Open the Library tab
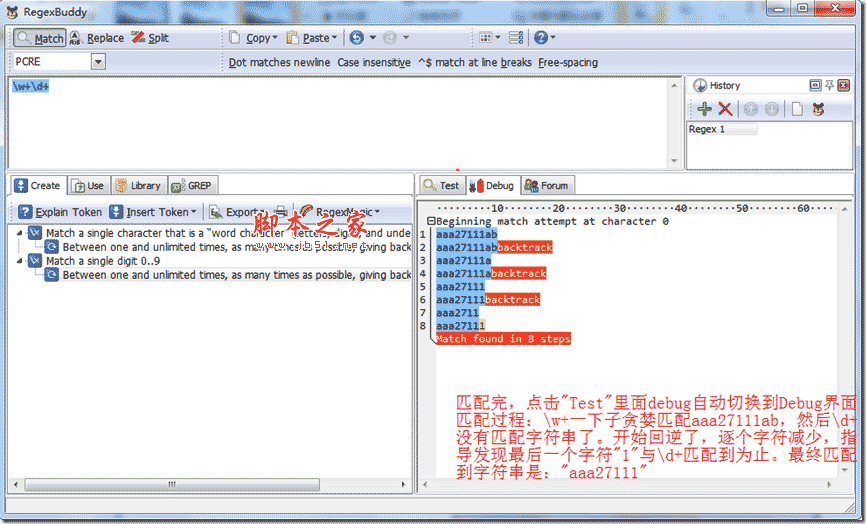Image resolution: width=866 pixels, height=524 pixels. [x=138, y=186]
